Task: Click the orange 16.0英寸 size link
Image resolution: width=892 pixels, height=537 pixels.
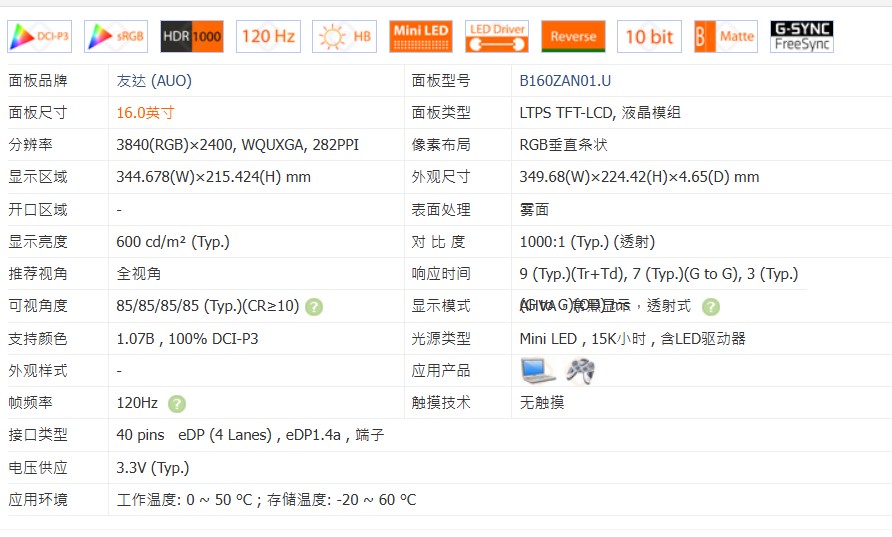Action: point(145,113)
